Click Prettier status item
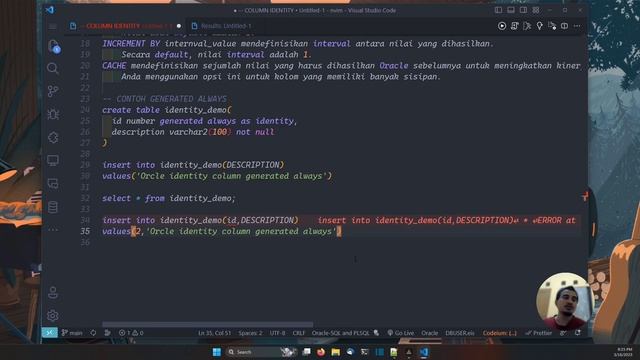Image resolution: width=640 pixels, height=360 pixels. 538,333
